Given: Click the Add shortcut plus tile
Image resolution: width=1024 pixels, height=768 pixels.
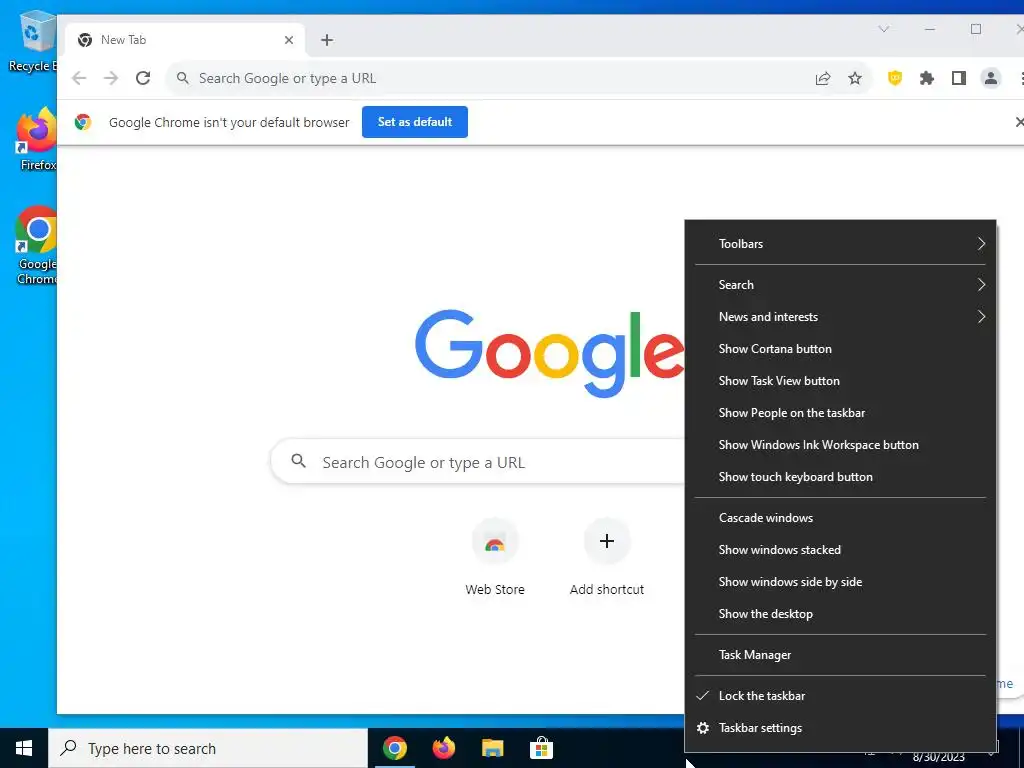Looking at the screenshot, I should (x=607, y=557).
